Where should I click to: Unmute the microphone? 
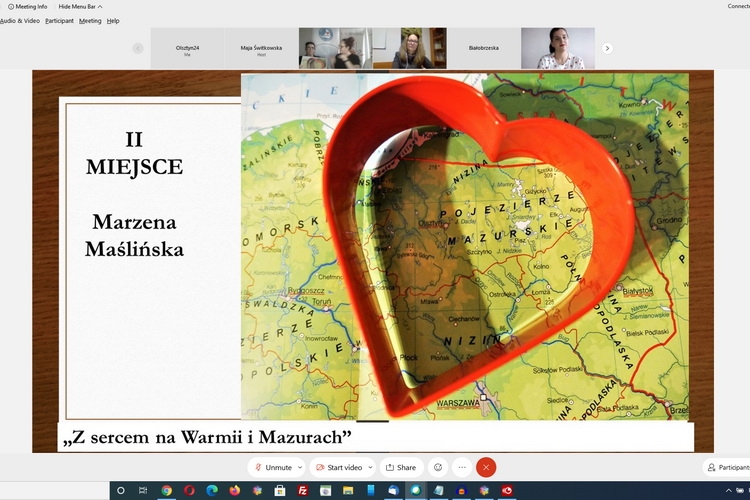273,467
